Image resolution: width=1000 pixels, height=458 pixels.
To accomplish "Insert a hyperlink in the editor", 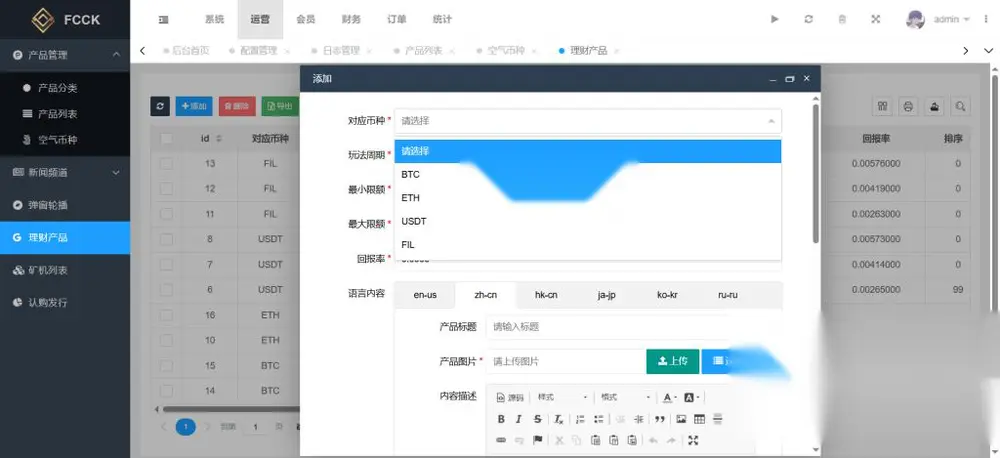I will [x=501, y=440].
